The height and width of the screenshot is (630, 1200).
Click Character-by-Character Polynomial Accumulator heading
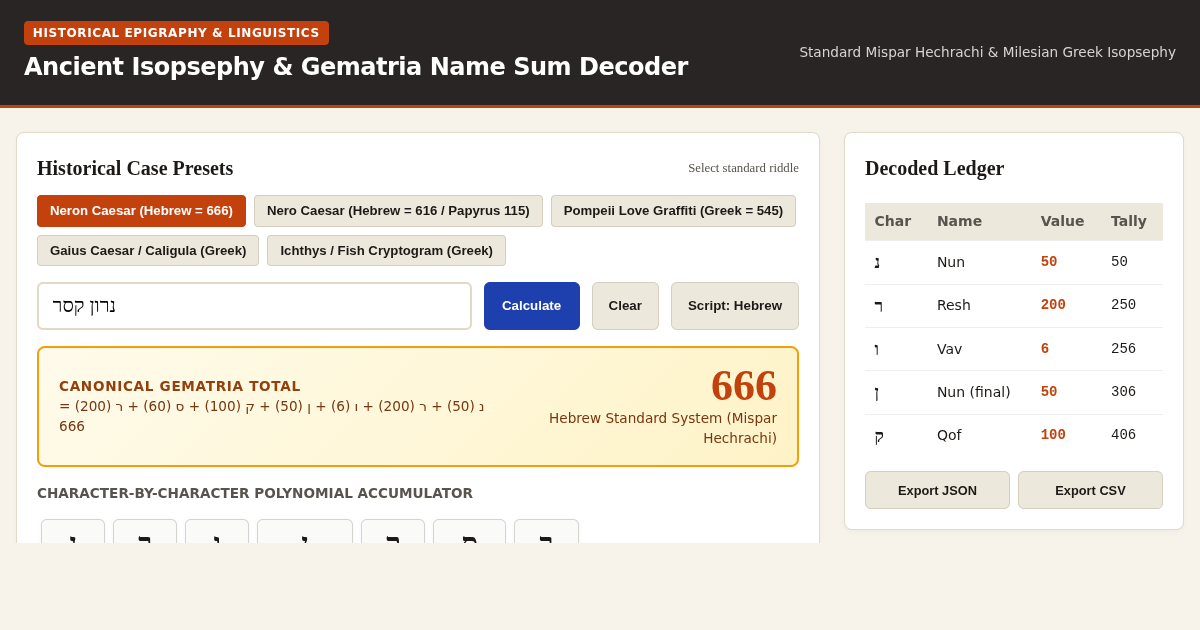[255, 493]
